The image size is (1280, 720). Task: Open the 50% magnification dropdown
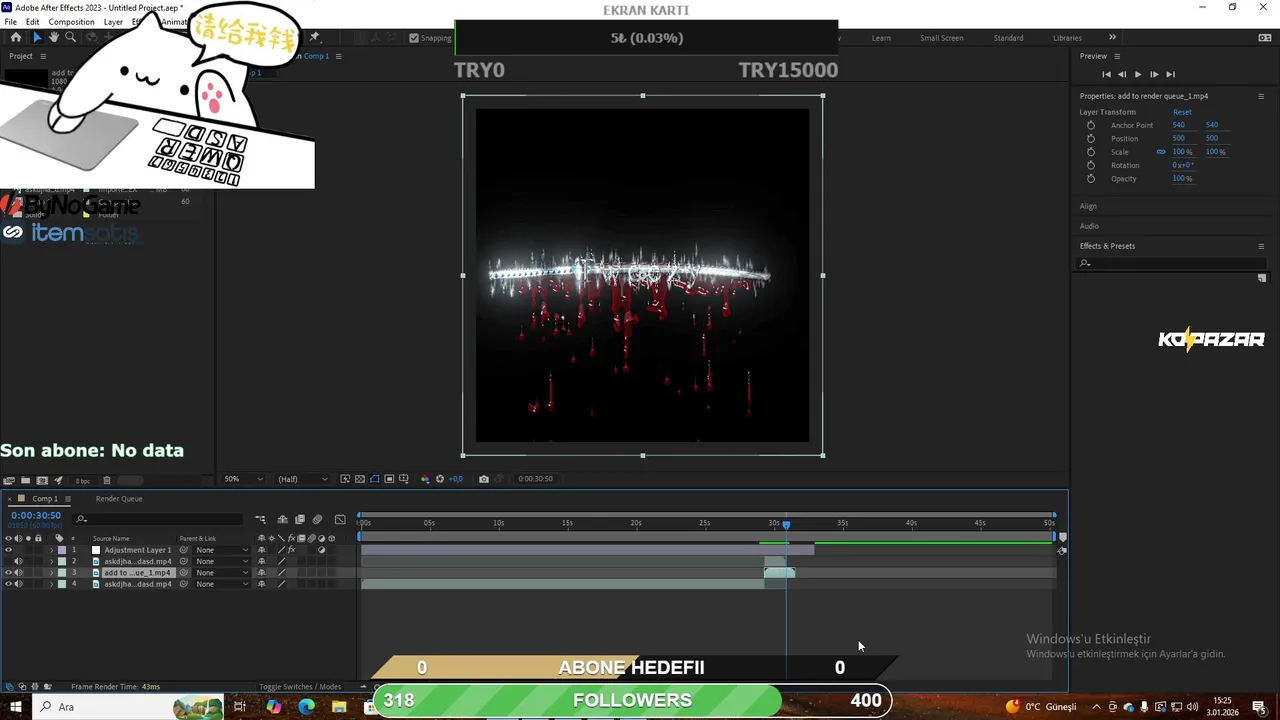243,479
